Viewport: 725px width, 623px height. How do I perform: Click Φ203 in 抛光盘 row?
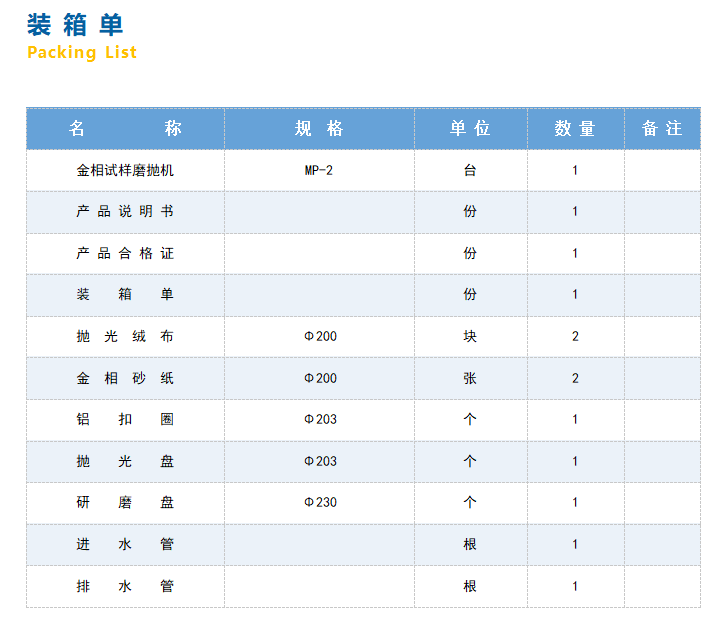point(319,461)
